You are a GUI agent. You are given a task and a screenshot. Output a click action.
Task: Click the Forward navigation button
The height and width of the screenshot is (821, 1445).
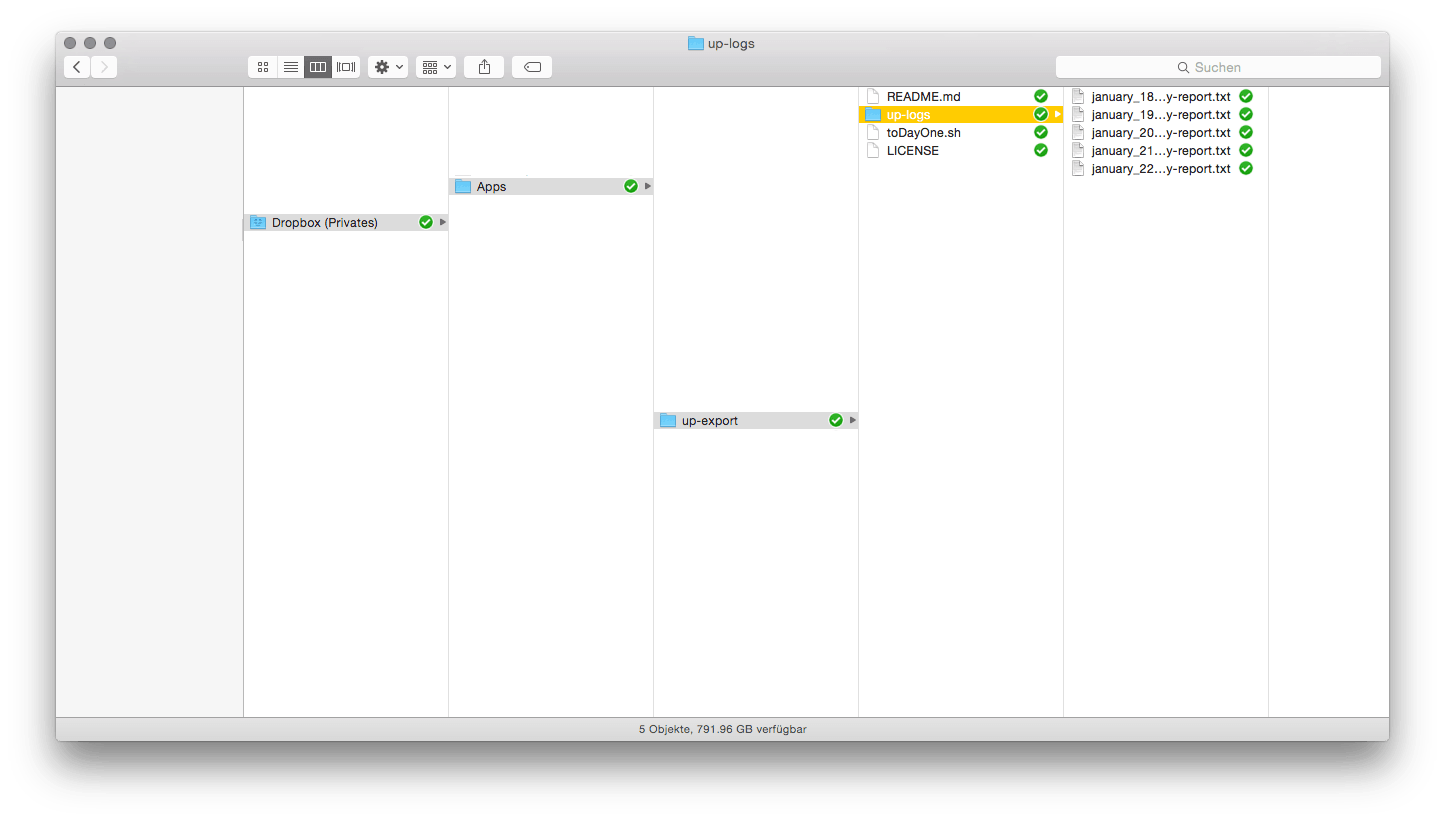click(x=104, y=66)
